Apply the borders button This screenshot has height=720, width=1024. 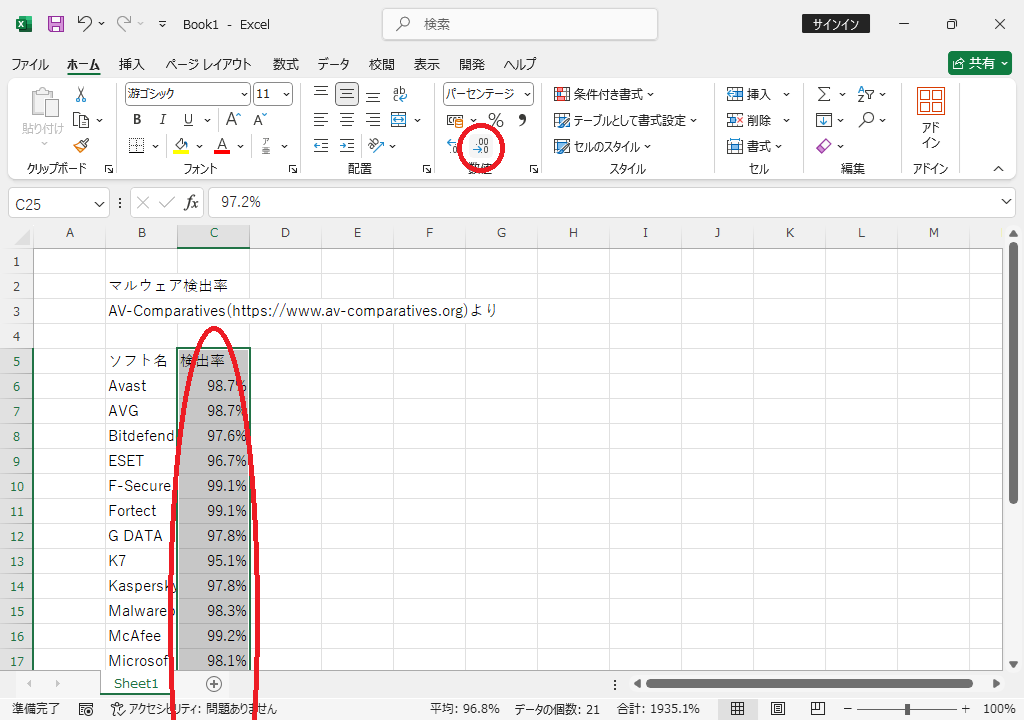(x=136, y=146)
